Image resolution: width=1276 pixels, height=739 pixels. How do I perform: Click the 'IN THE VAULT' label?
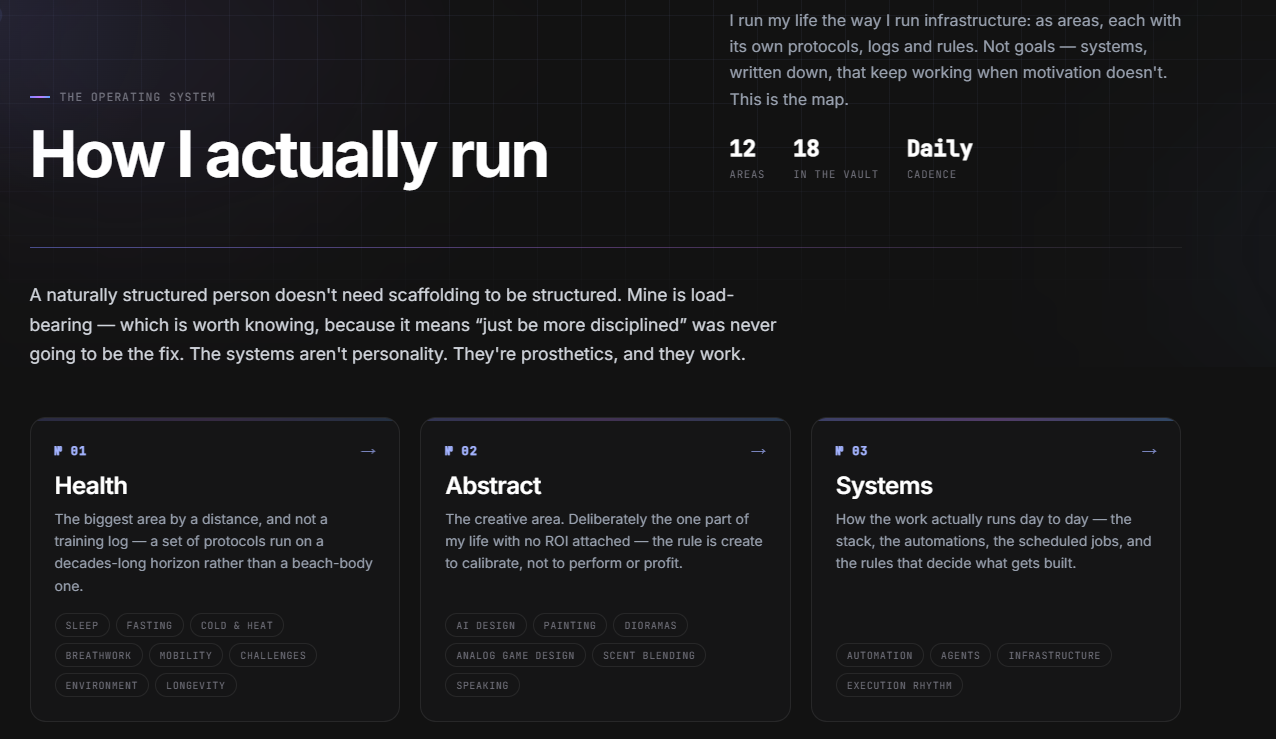pyautogui.click(x=836, y=174)
